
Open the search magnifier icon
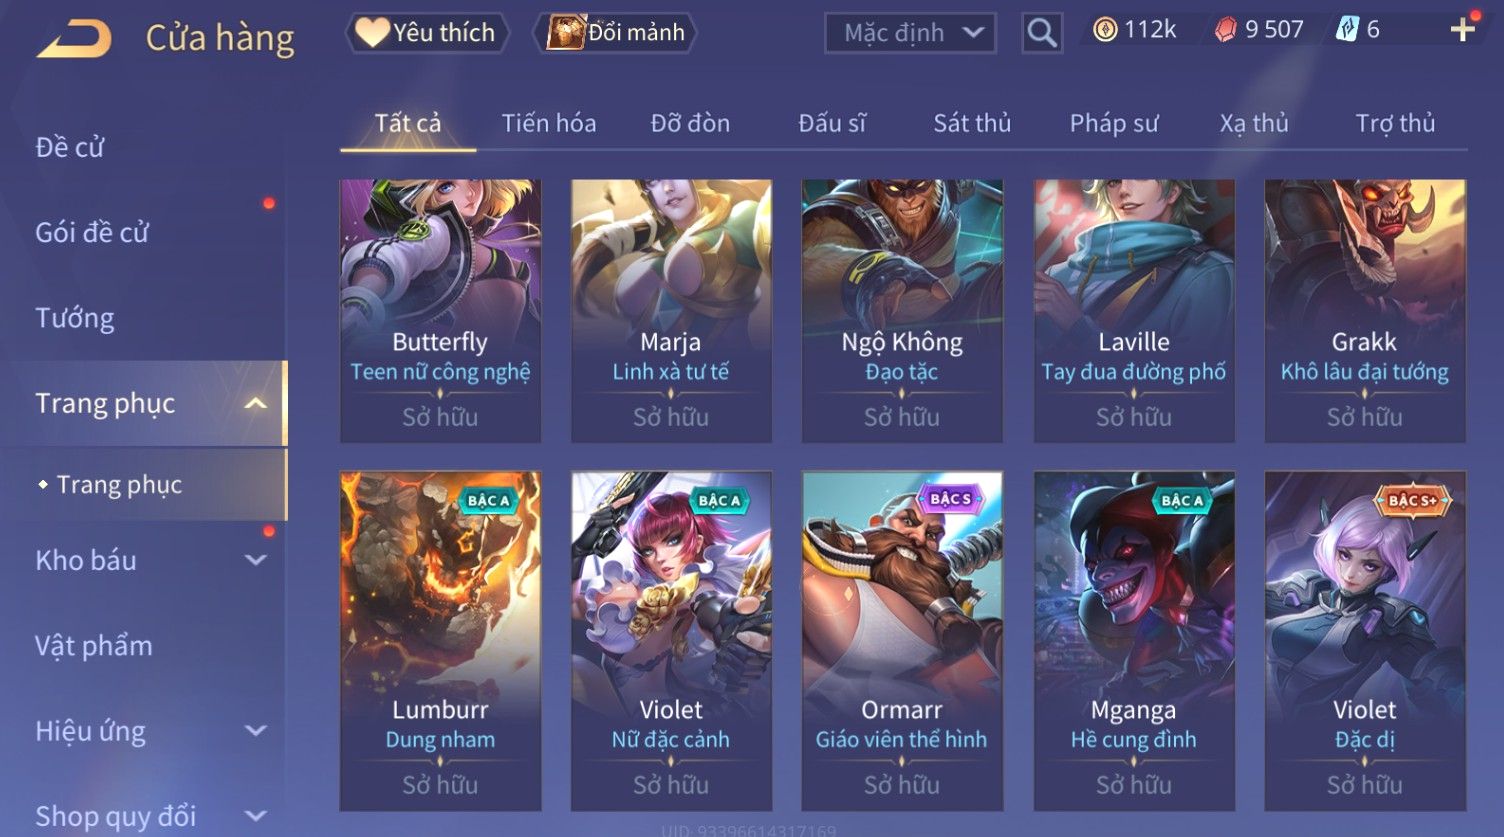click(x=1042, y=33)
